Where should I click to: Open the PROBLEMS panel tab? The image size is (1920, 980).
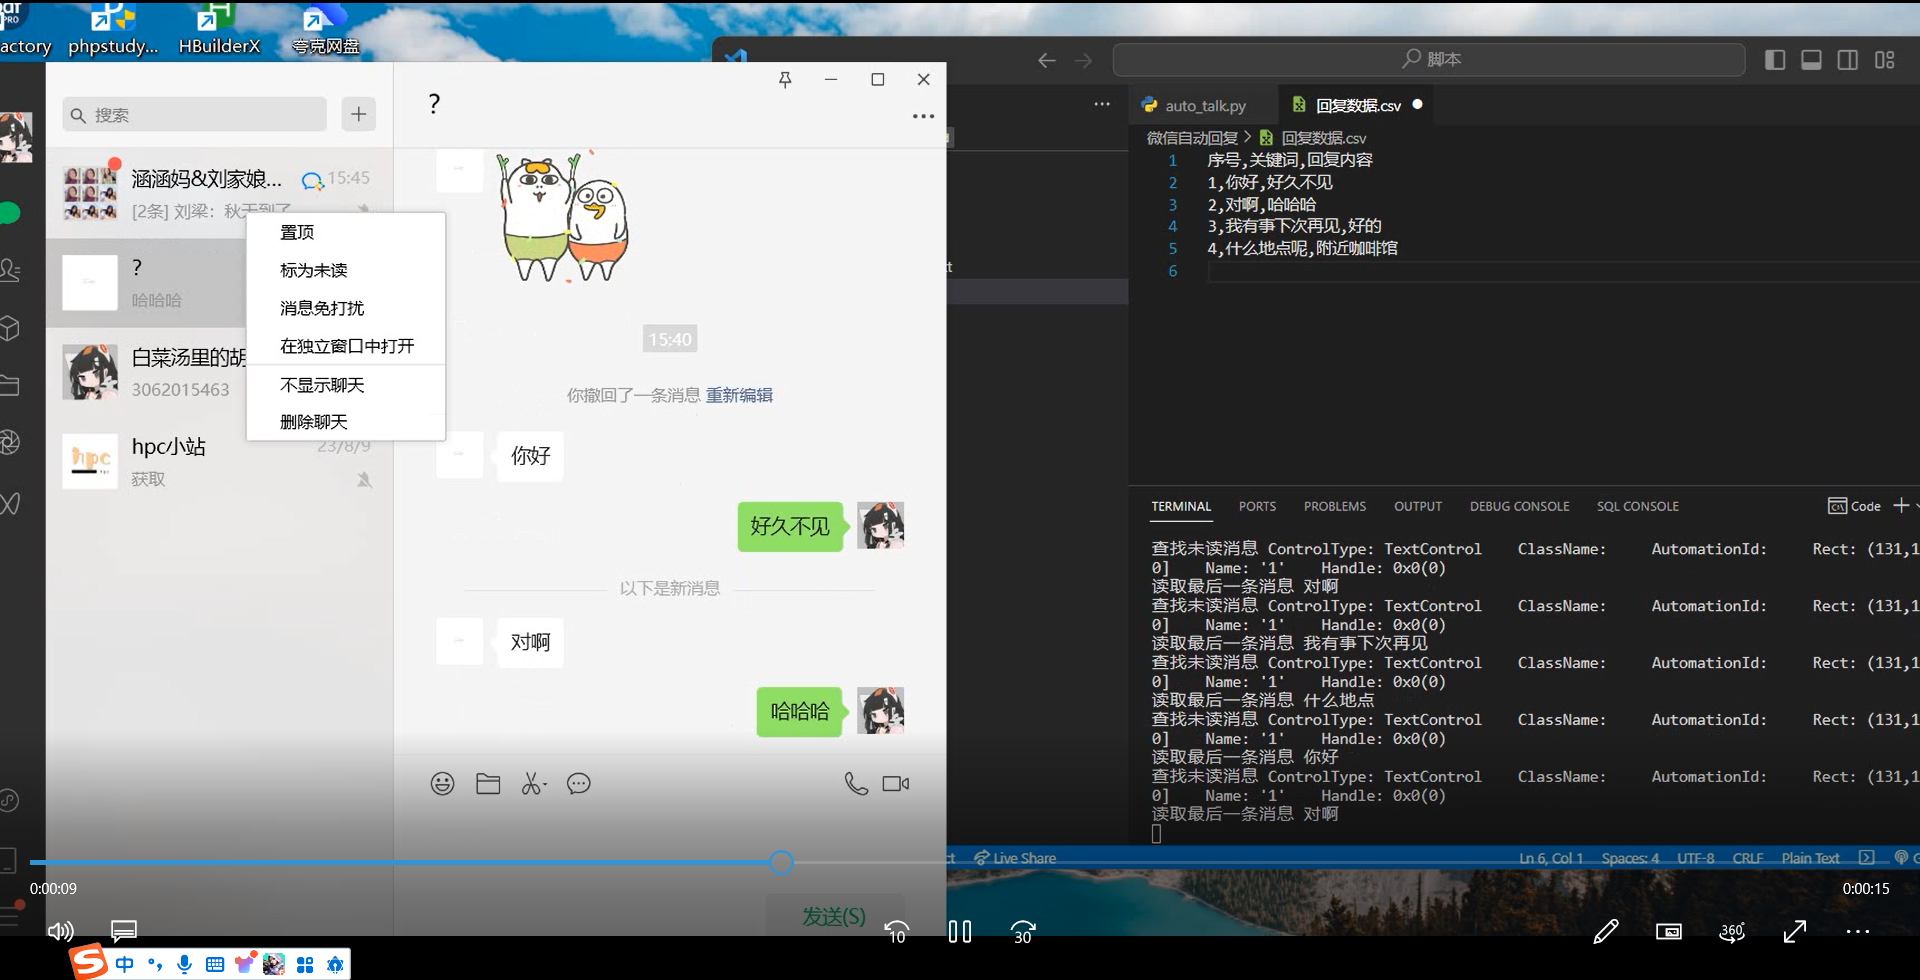click(x=1334, y=506)
